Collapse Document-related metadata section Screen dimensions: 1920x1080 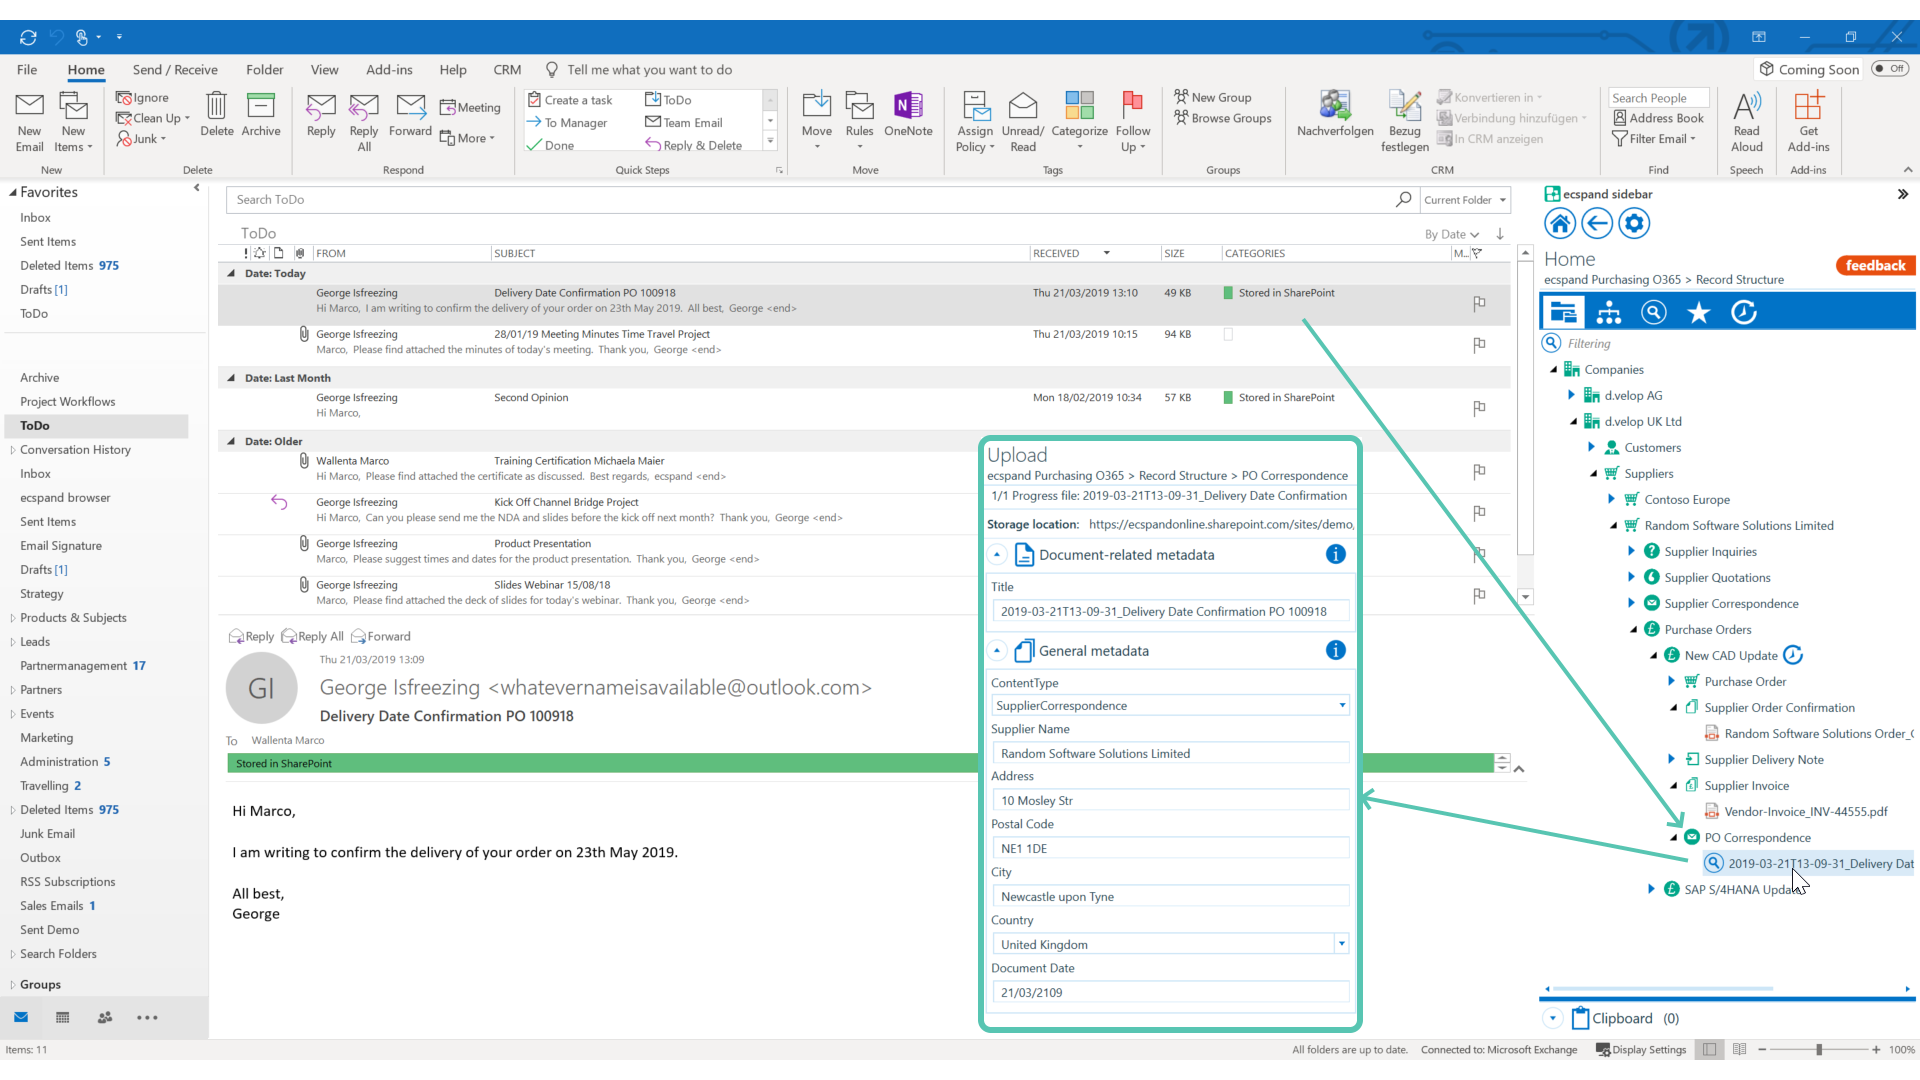pyautogui.click(x=997, y=554)
